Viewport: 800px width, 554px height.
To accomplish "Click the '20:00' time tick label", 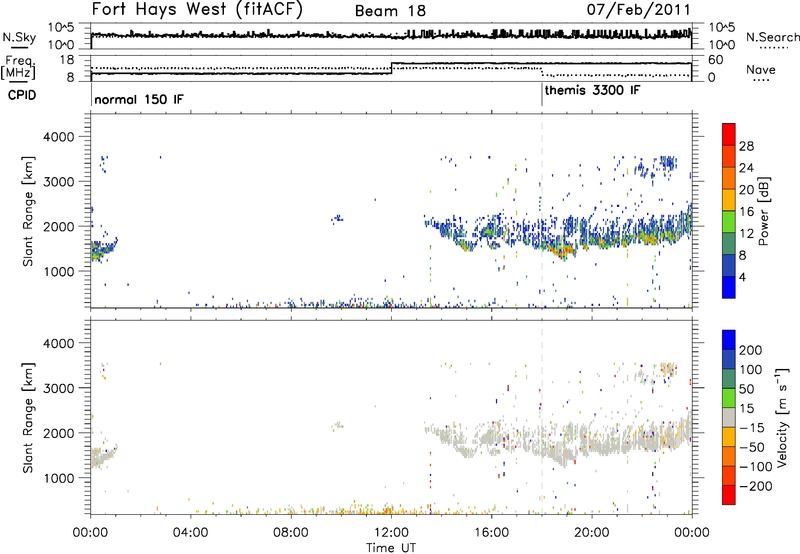I will pyautogui.click(x=591, y=533).
